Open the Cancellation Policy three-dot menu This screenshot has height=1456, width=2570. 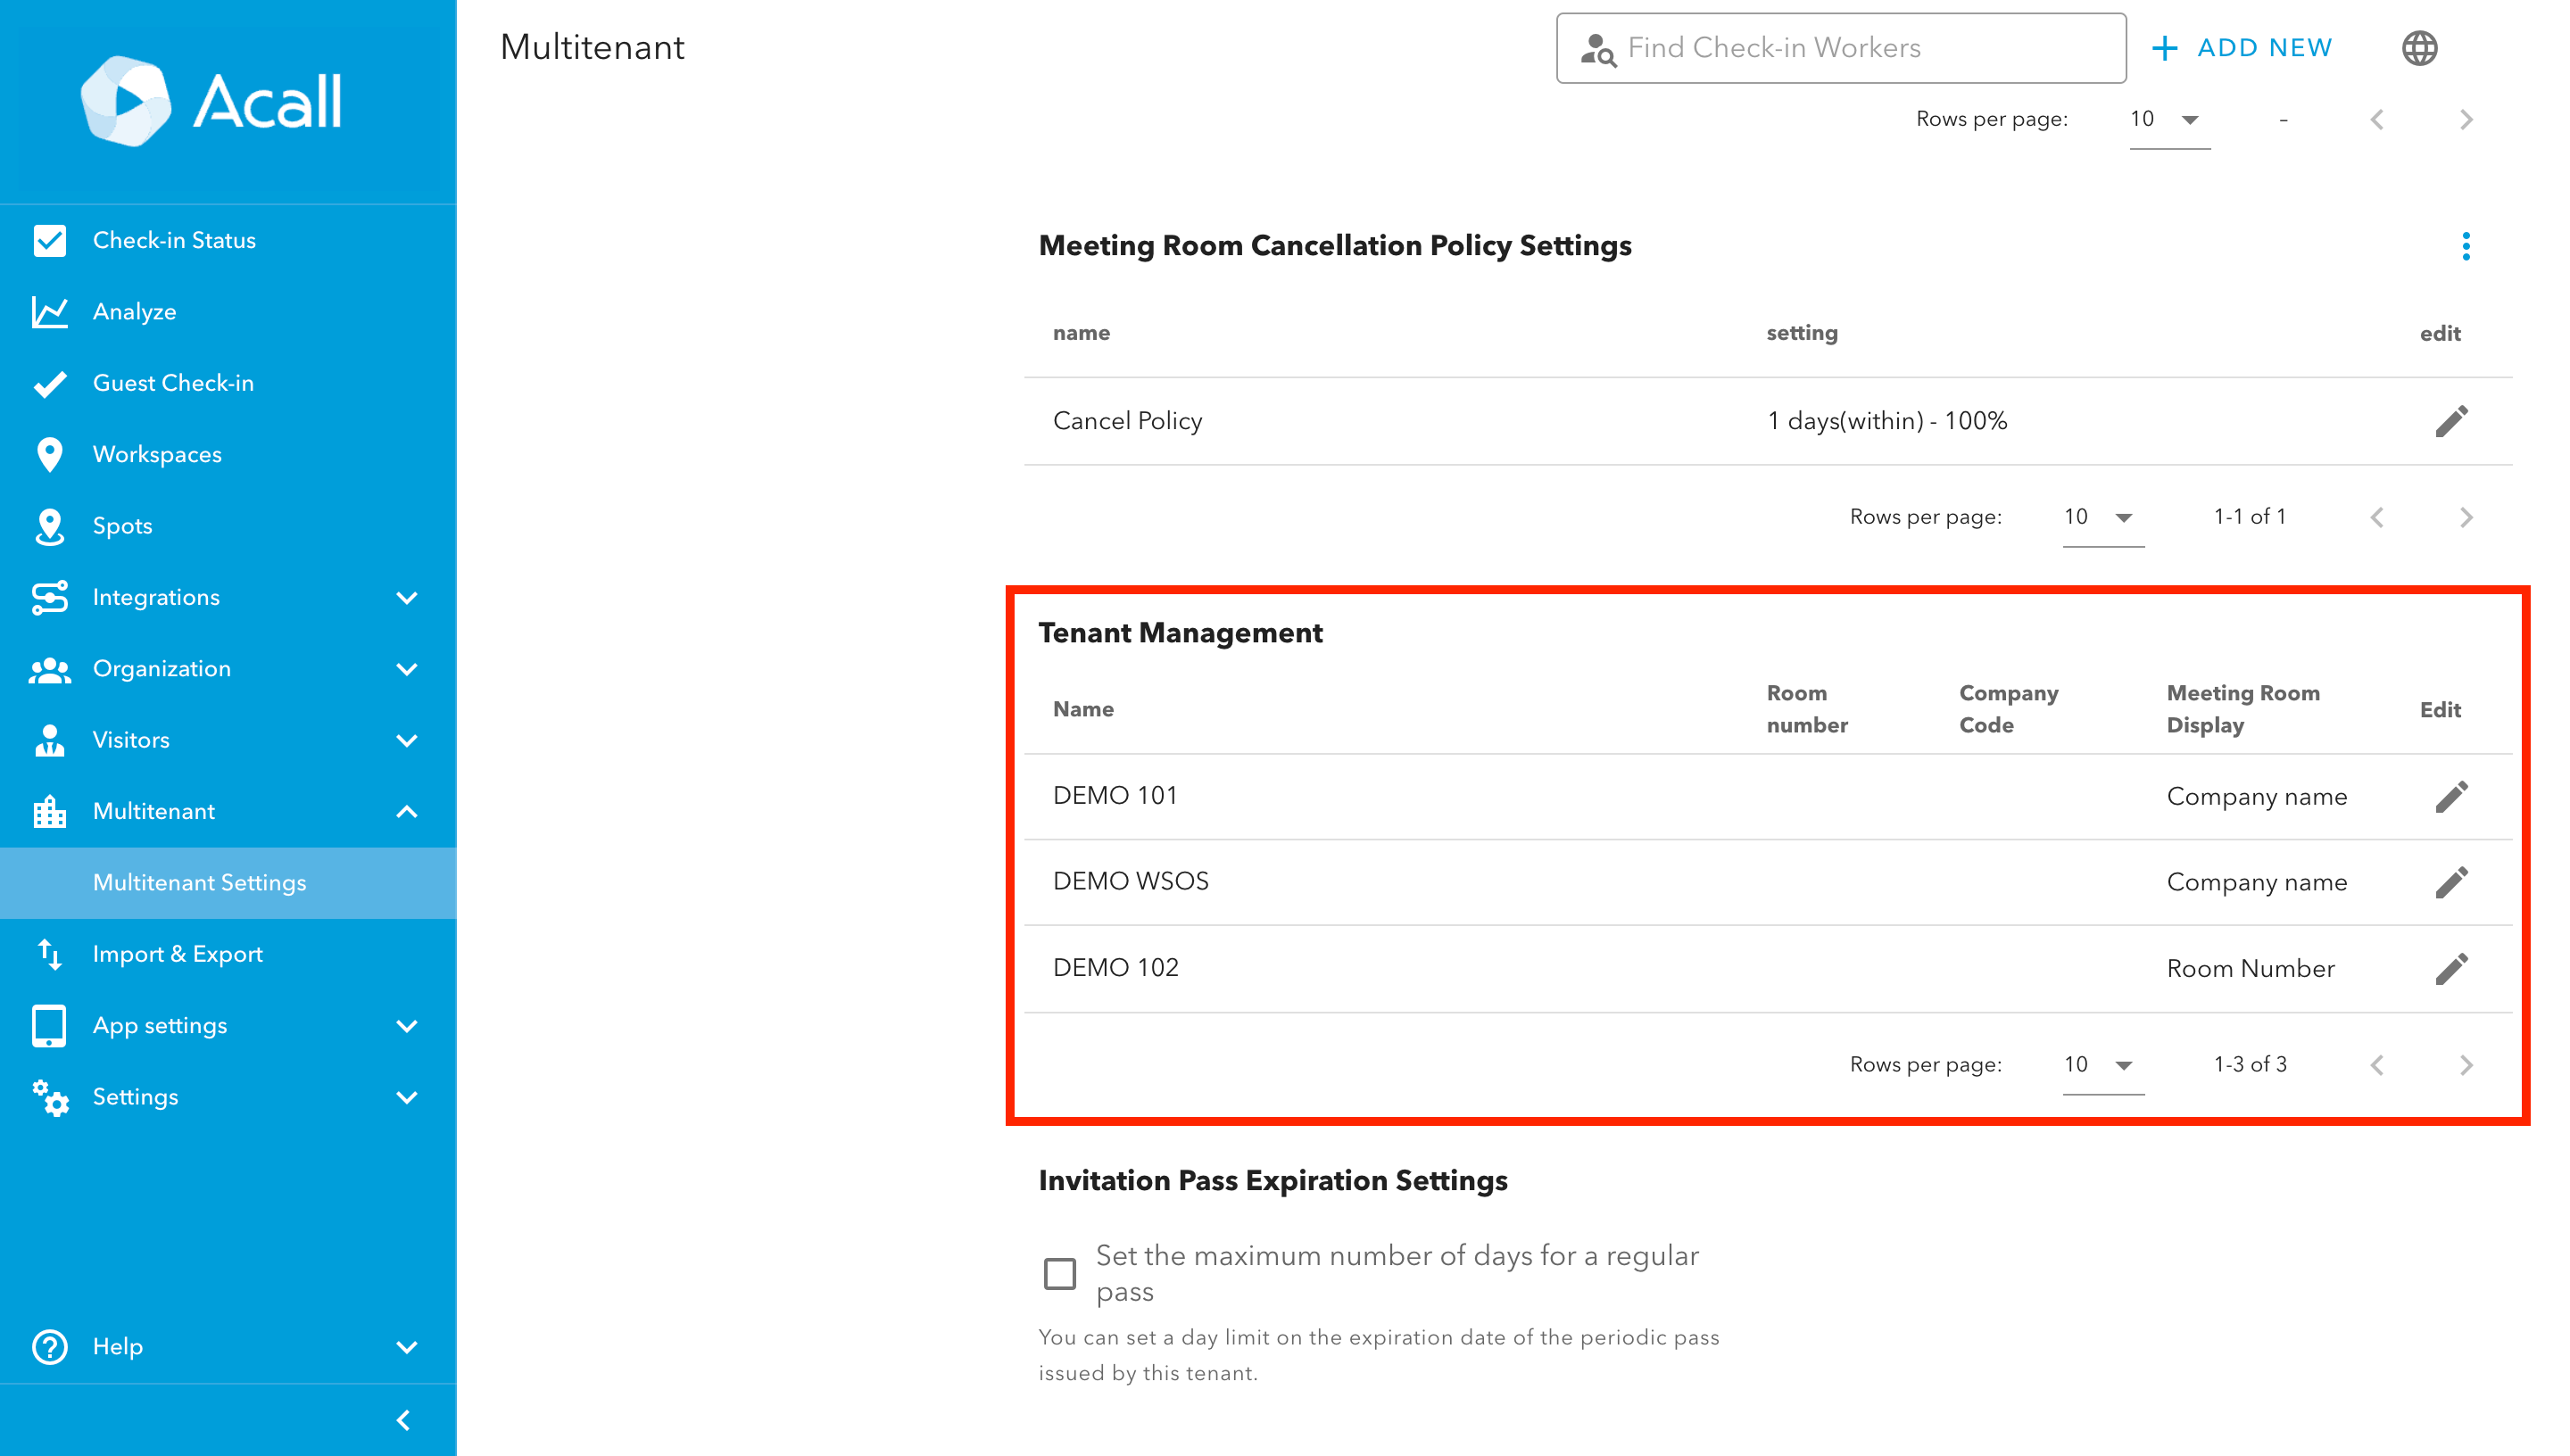click(x=2466, y=246)
